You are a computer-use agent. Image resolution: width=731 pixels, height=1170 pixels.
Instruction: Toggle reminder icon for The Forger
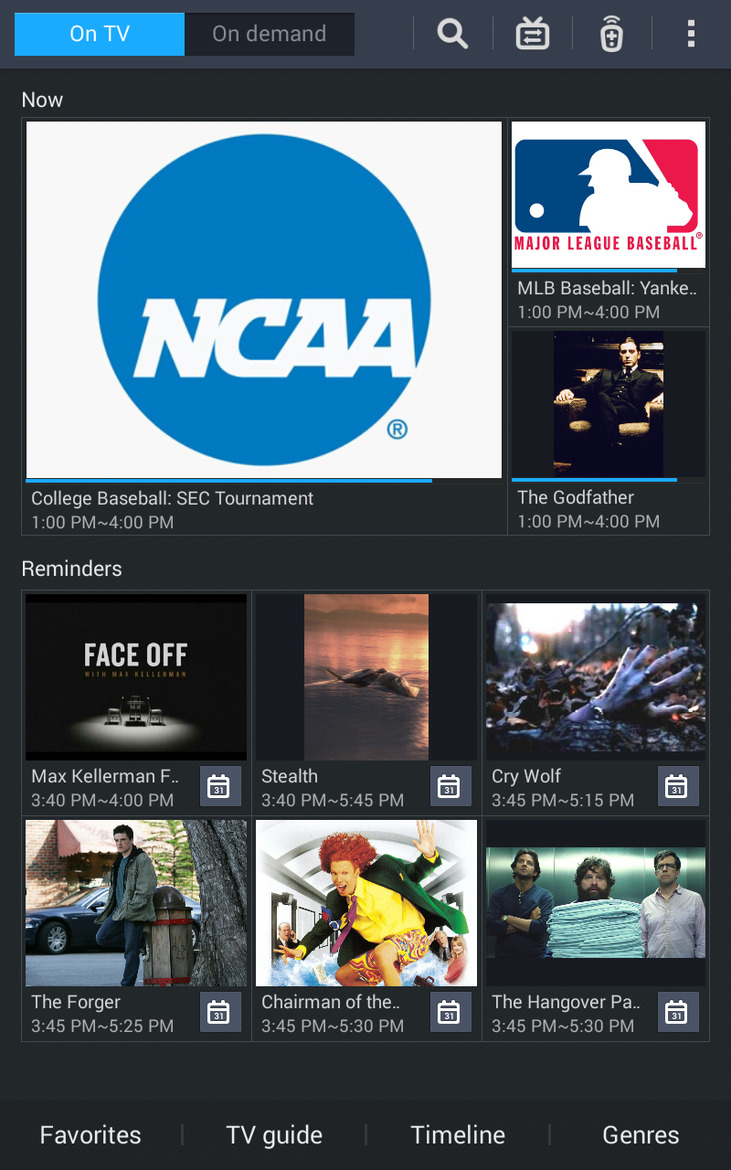pos(220,1012)
